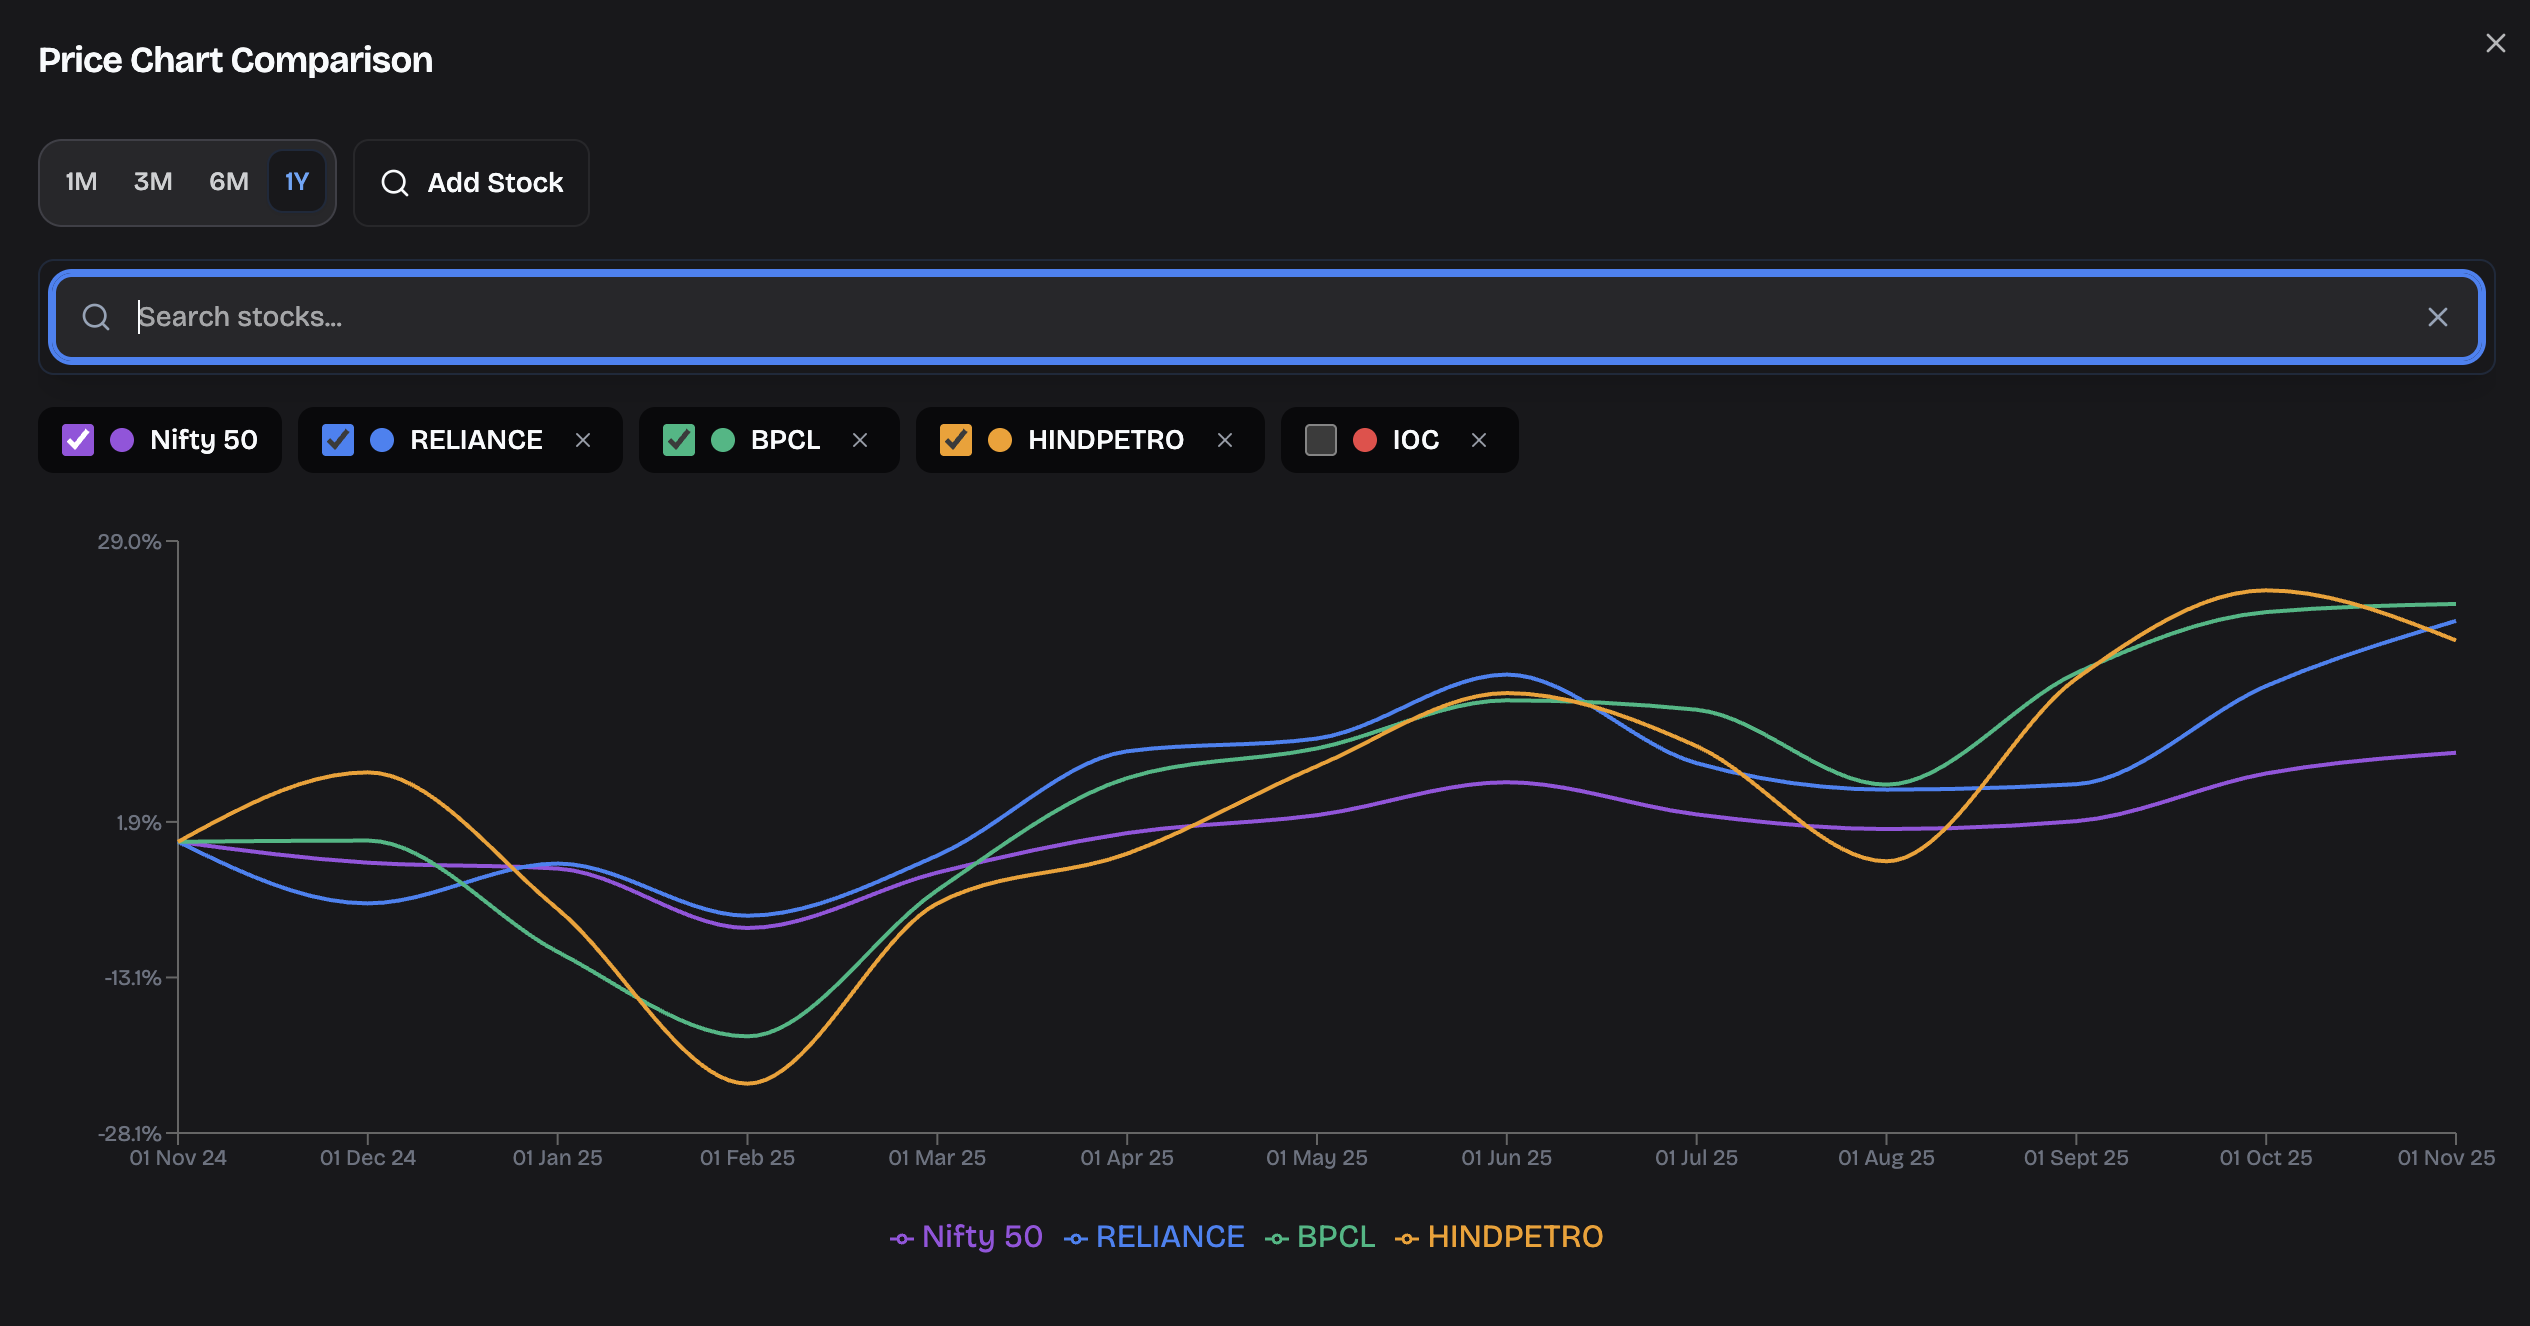The image size is (2530, 1326).
Task: Remove IOC chip using X icon
Action: click(1479, 440)
